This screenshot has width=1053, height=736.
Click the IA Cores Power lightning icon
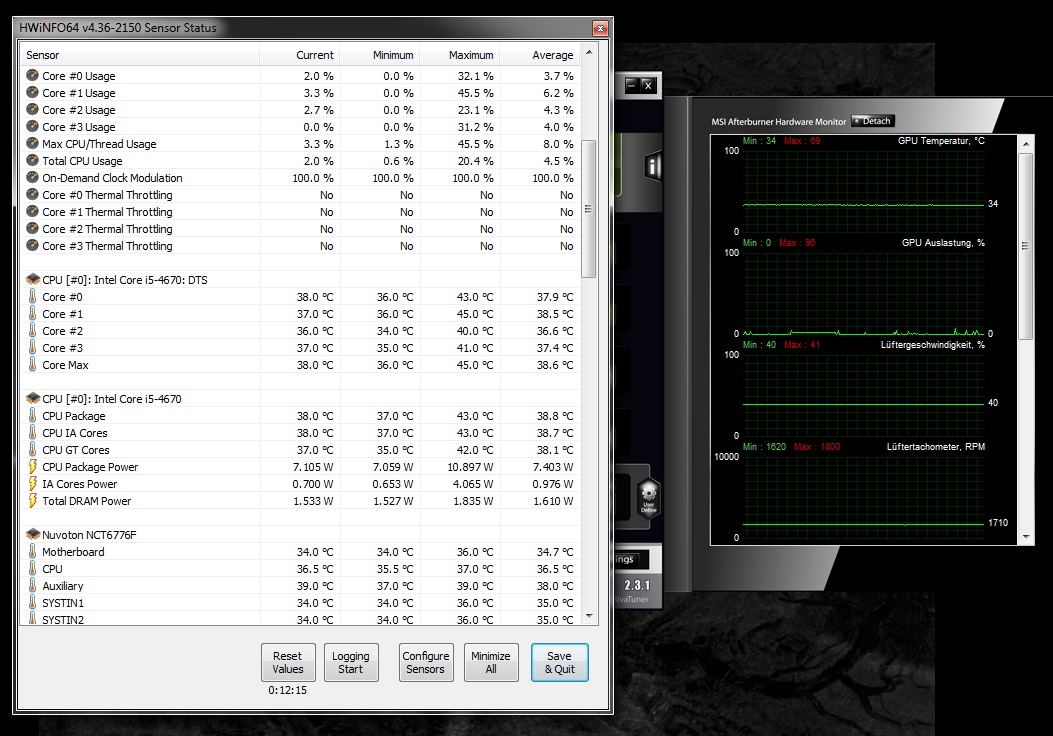[32, 484]
